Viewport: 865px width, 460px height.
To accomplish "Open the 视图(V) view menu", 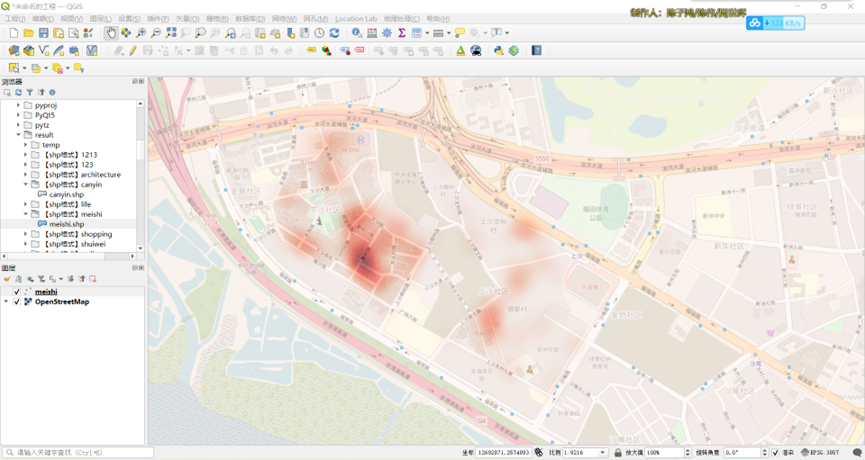I will tap(72, 19).
